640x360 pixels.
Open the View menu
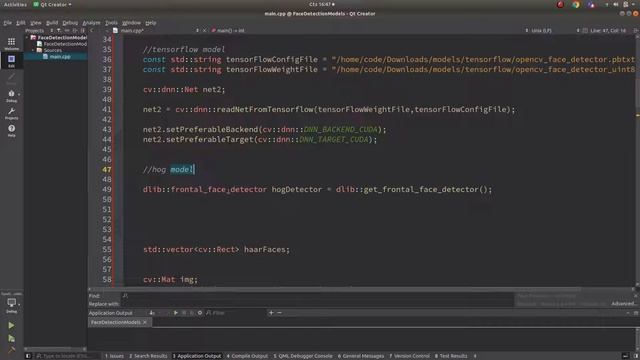point(36,23)
